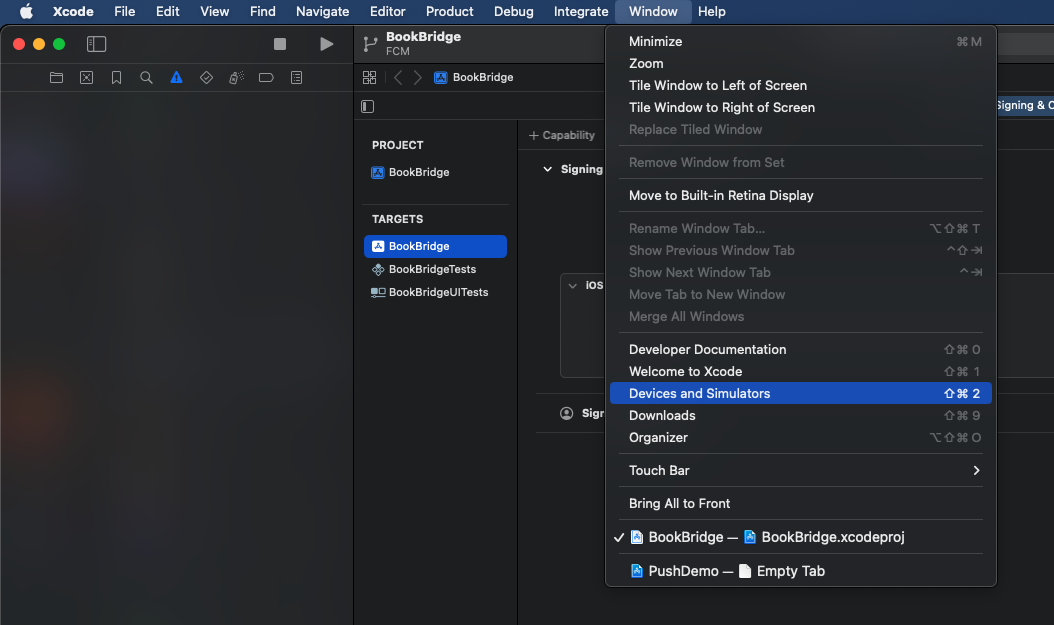This screenshot has height=625, width=1054.
Task: Show the Bookmark navigator
Action: 117,78
